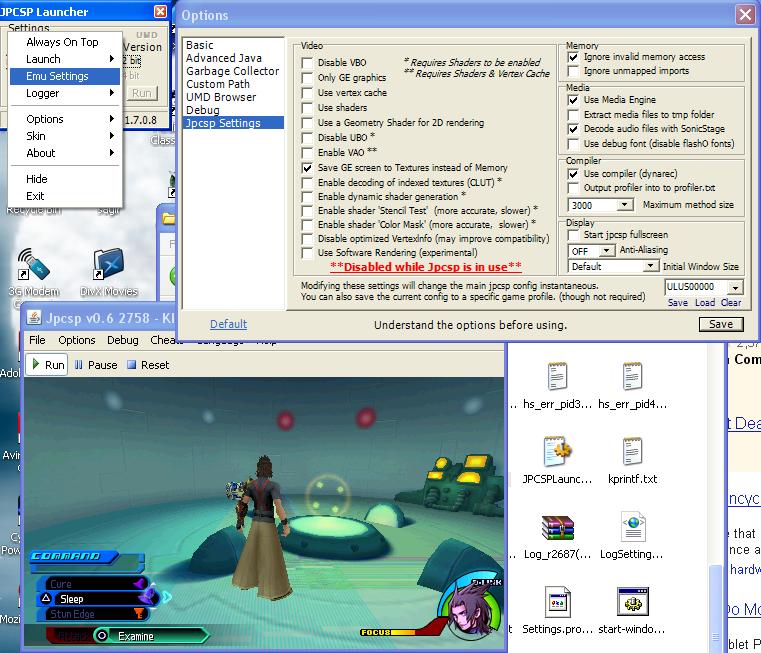Click the Save profile link

tap(678, 302)
